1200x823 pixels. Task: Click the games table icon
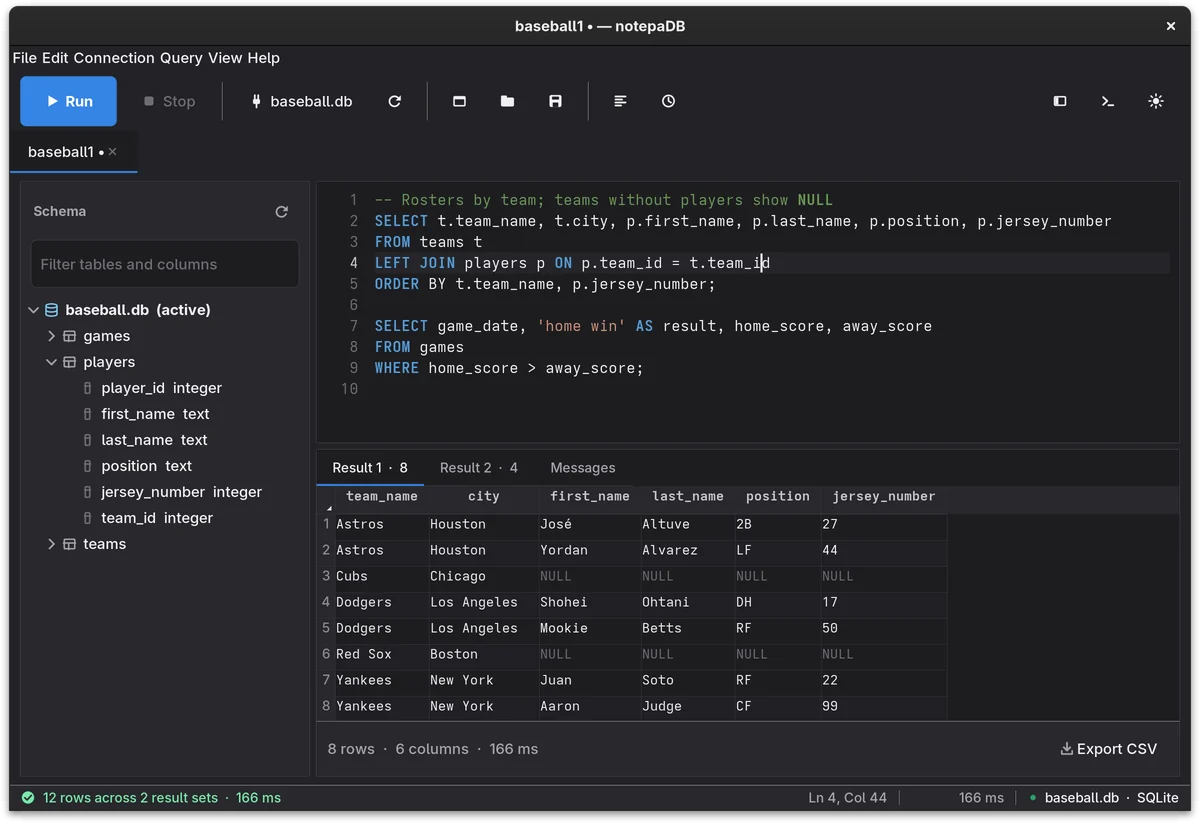[x=70, y=336]
